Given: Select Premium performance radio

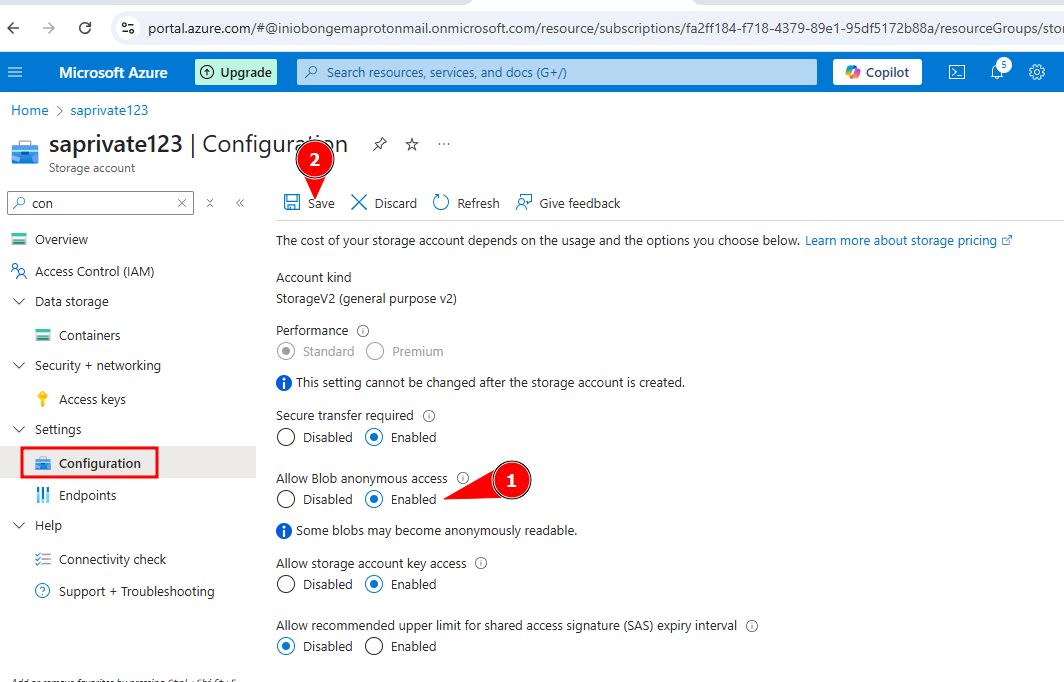Looking at the screenshot, I should pos(375,352).
